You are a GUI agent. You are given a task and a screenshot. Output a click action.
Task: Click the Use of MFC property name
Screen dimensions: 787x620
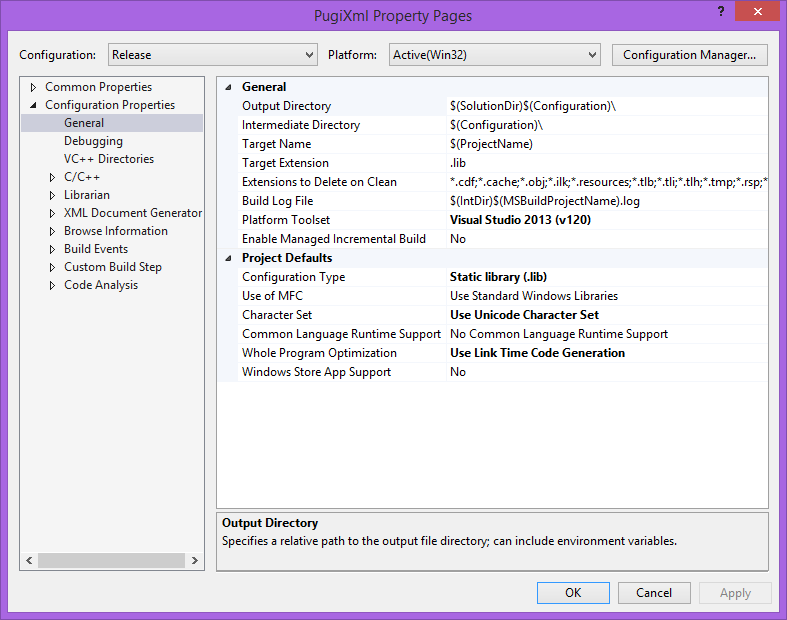coord(273,296)
